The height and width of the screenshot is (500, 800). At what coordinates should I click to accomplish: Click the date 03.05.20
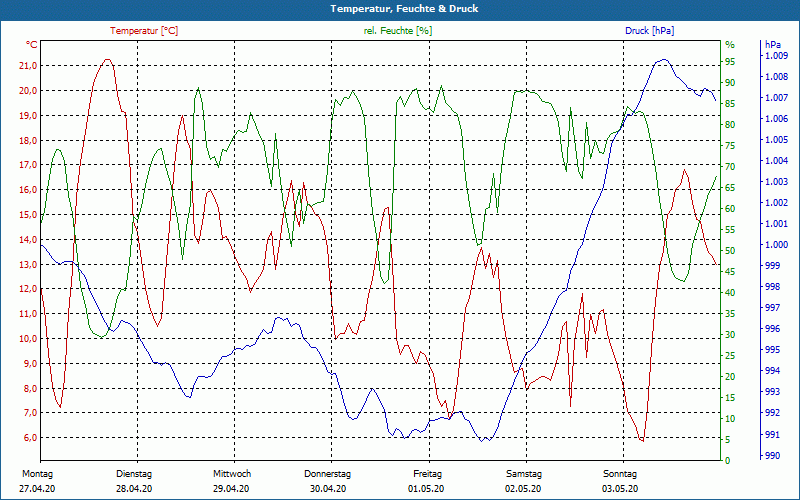[x=620, y=489]
